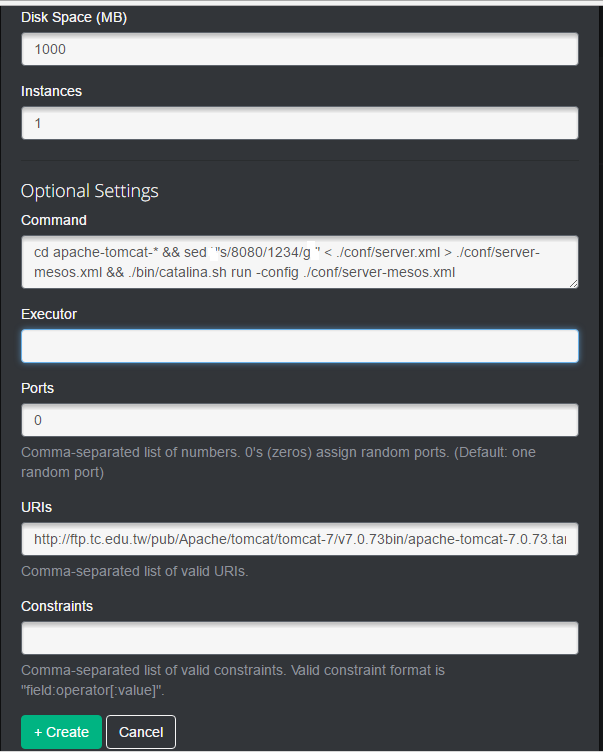Focus the Instances number field
The image size is (607, 752).
299,124
